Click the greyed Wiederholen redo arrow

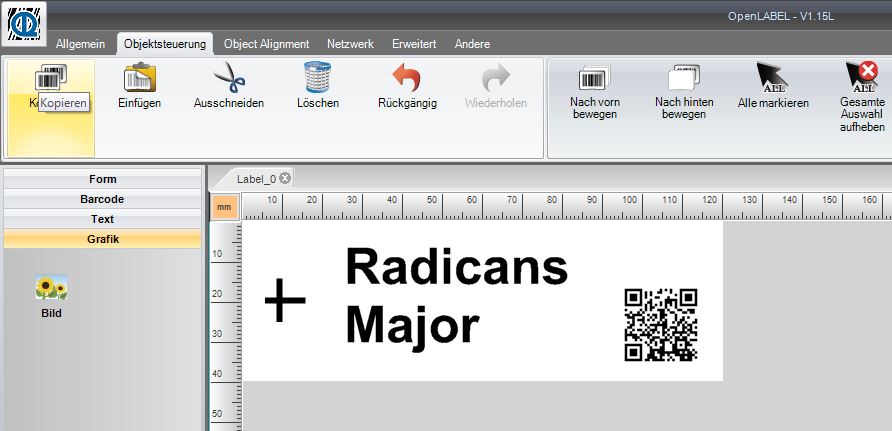click(495, 77)
